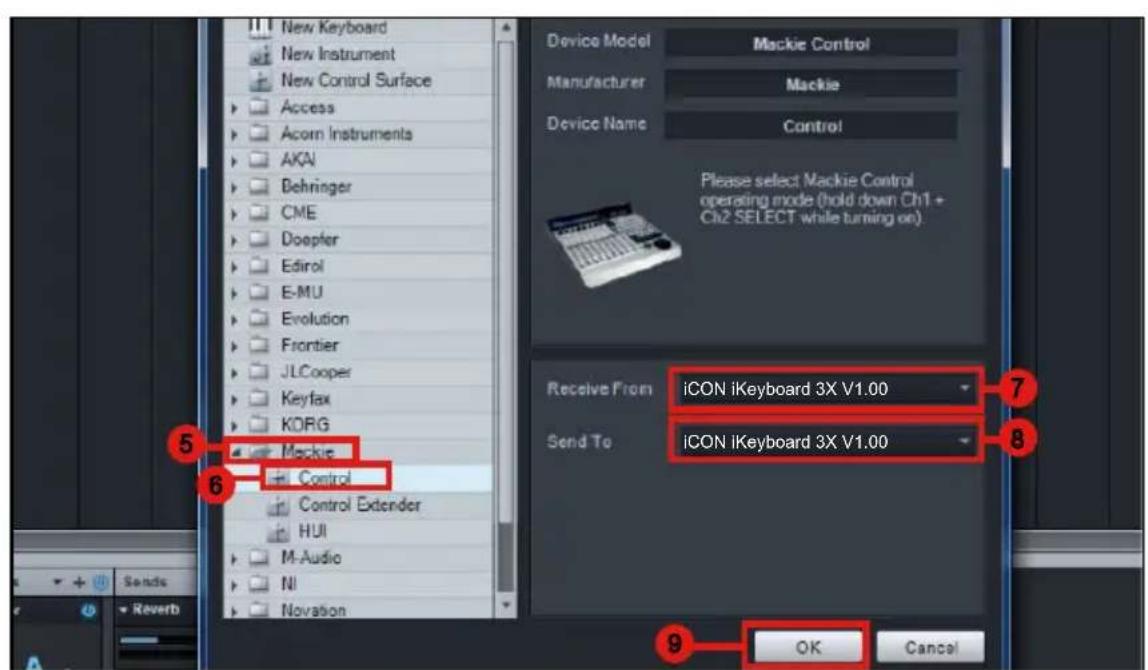Click the M-Audio folder icon

point(258,558)
